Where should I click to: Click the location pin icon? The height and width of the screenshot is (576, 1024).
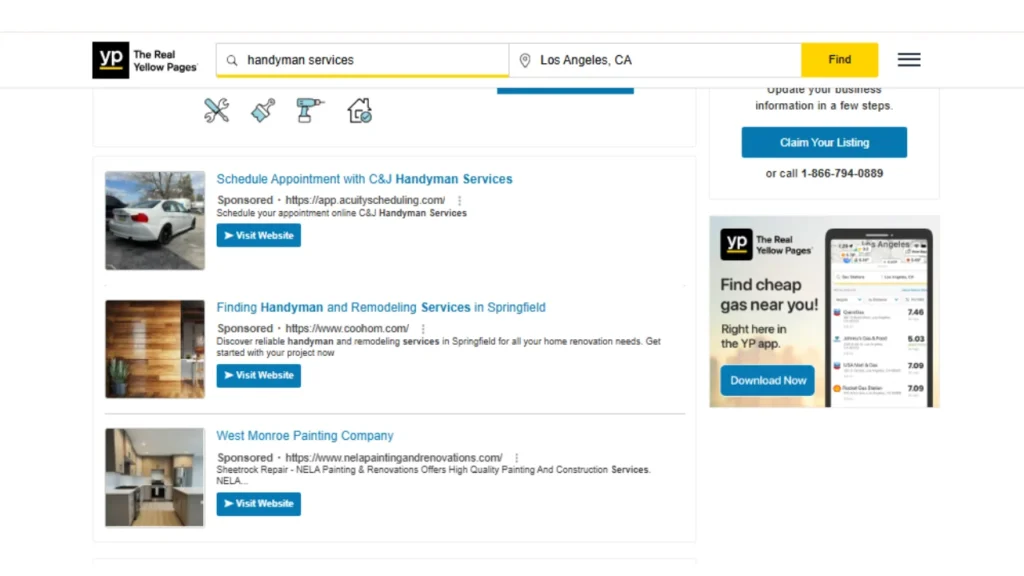525,60
